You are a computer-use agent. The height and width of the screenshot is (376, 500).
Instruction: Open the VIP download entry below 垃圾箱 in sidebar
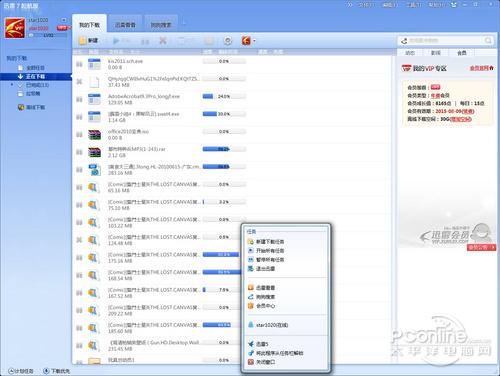click(32, 107)
